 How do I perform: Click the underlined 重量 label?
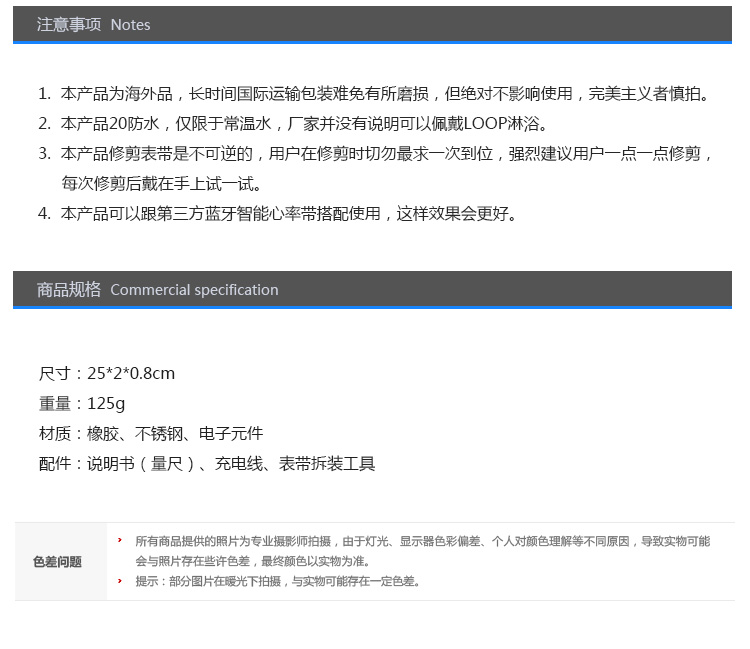pyautogui.click(x=55, y=403)
